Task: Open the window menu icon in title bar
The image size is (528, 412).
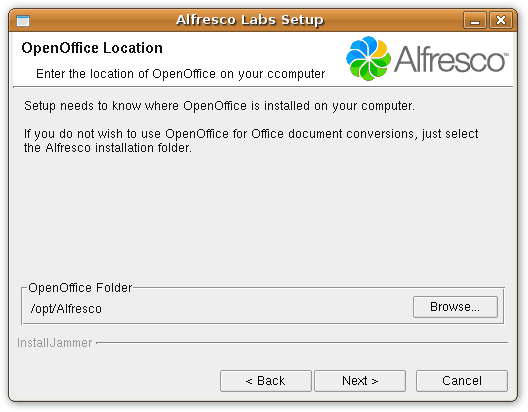Action: (23, 21)
